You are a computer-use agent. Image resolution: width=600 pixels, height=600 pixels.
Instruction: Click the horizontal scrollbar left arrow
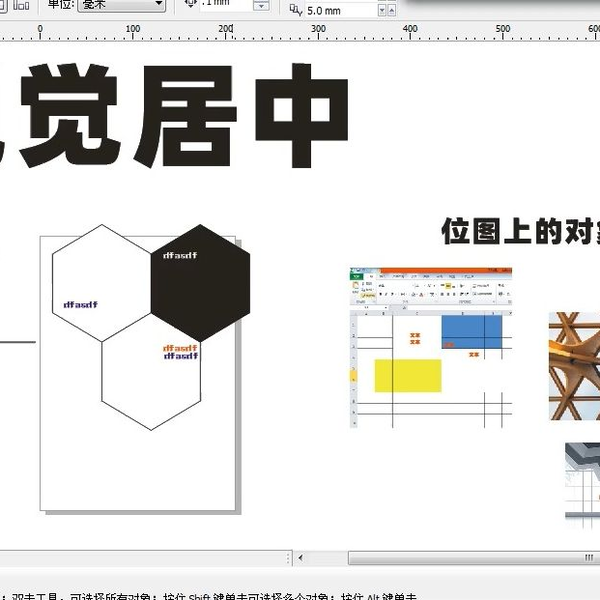tap(301, 558)
